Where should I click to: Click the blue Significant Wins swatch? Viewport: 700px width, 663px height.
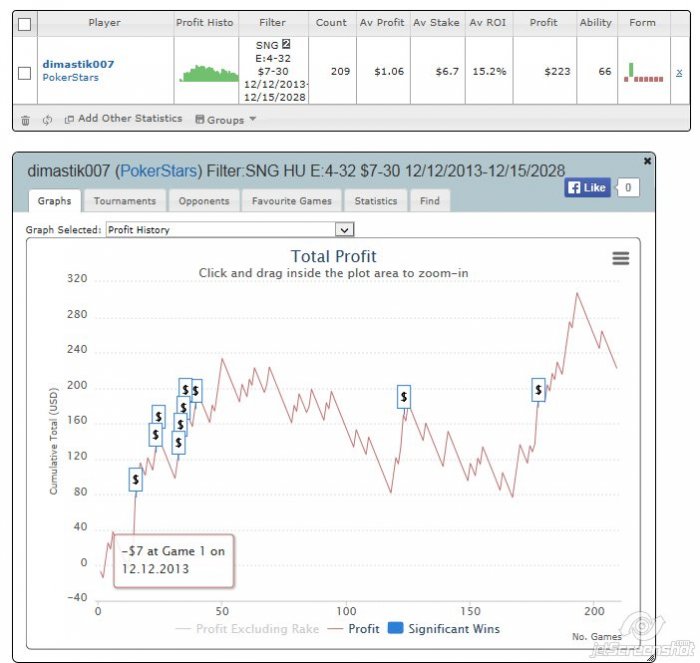[x=396, y=628]
